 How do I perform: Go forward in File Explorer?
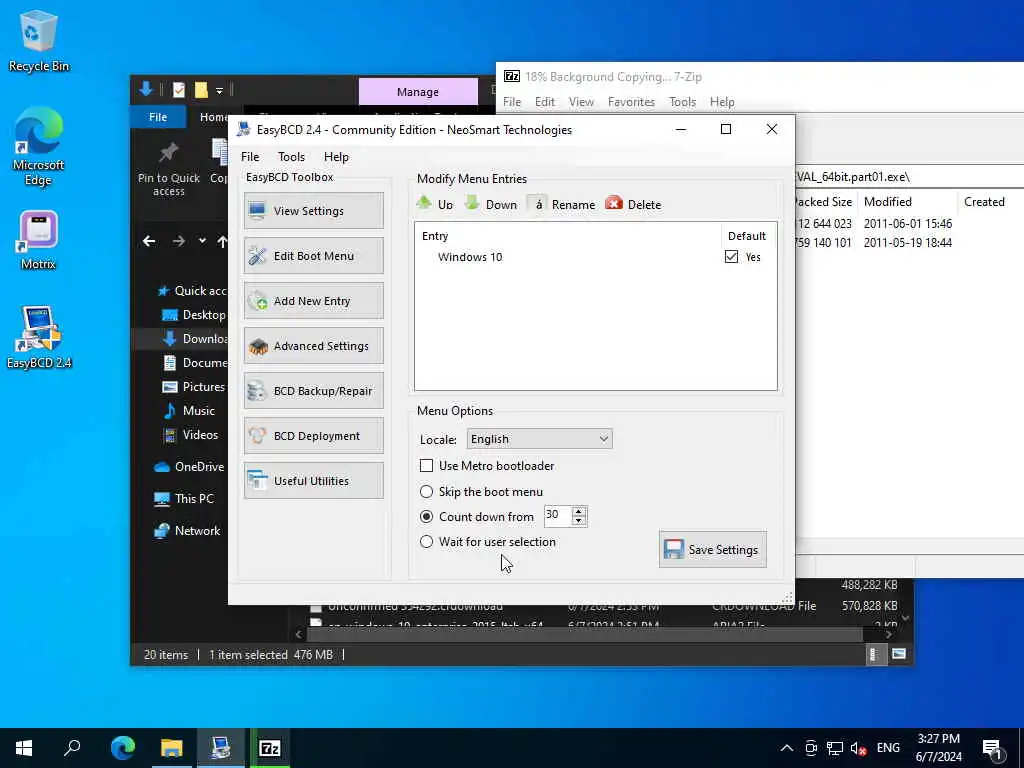pos(178,242)
